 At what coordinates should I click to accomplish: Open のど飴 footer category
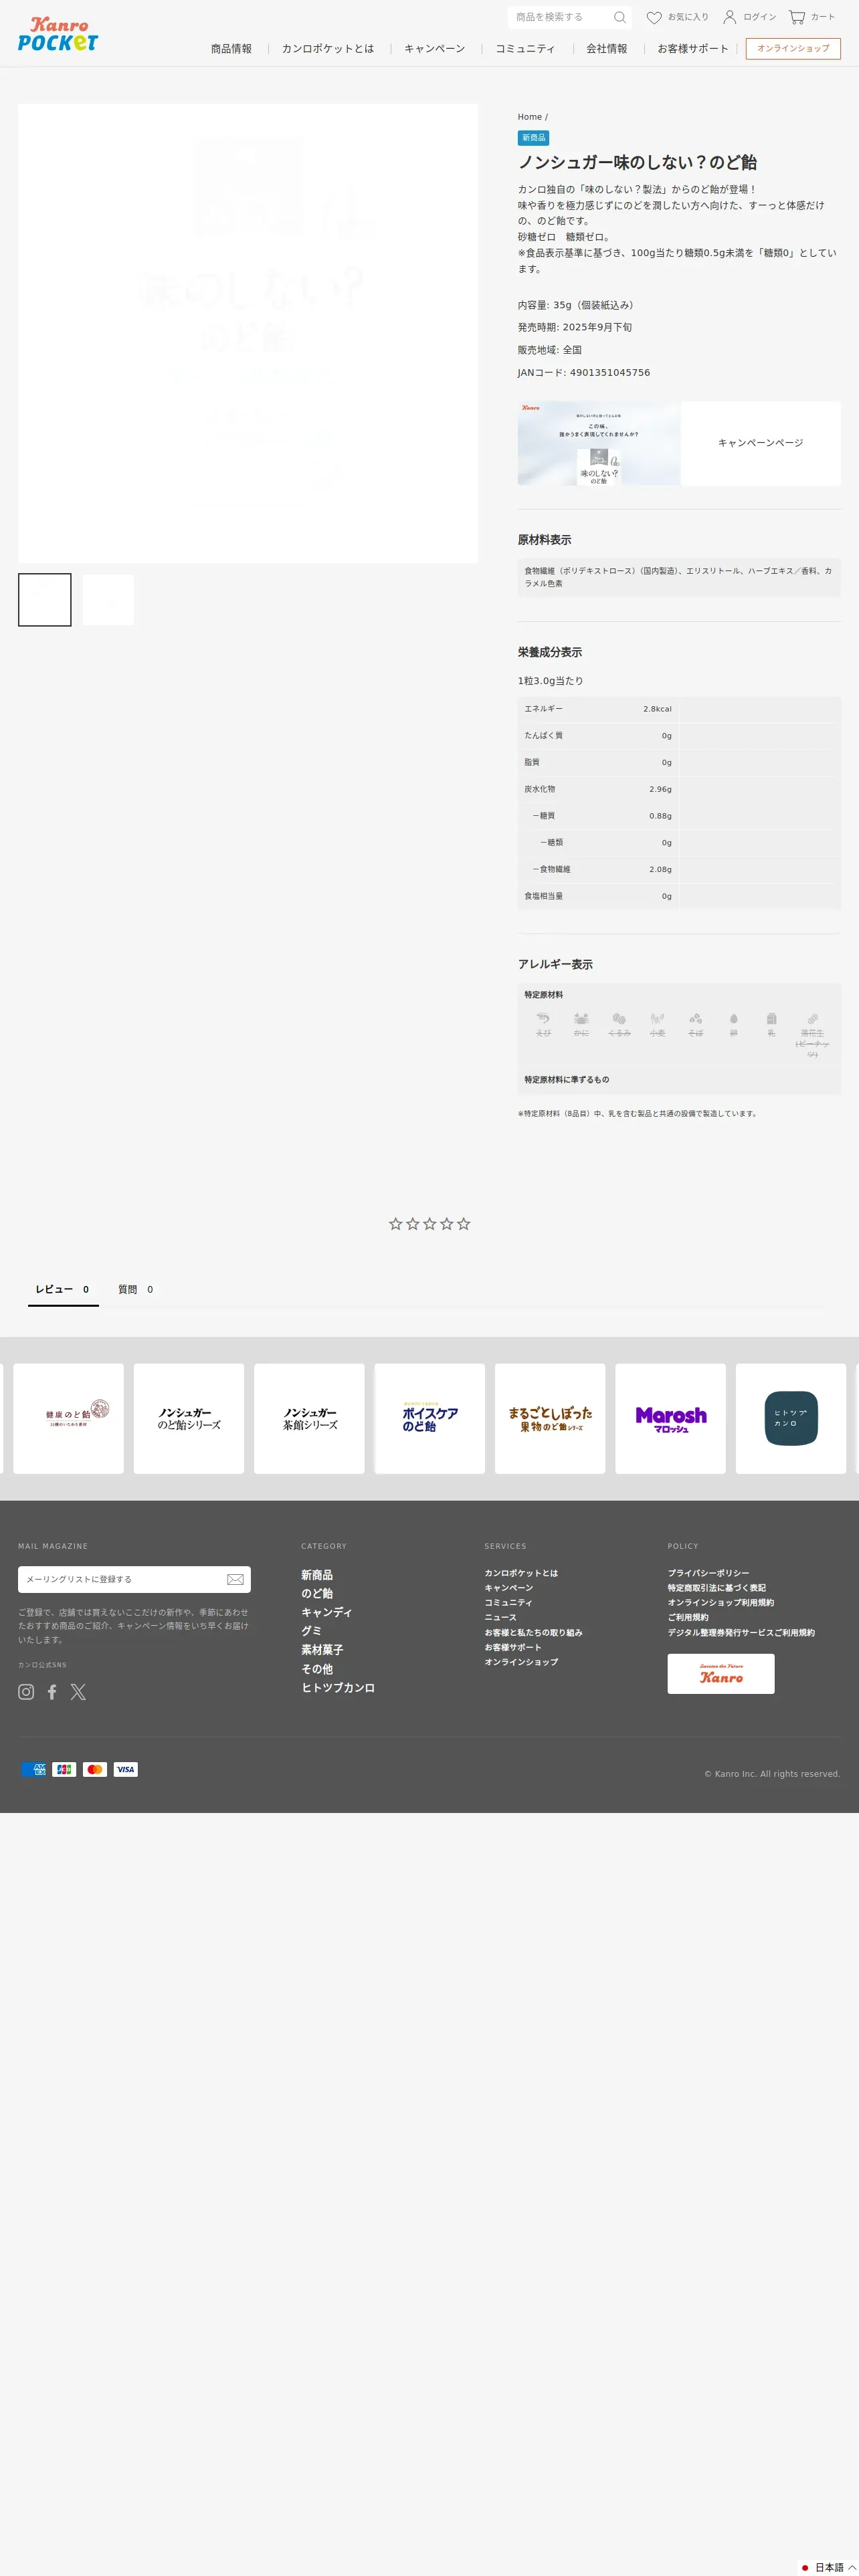(x=317, y=1594)
